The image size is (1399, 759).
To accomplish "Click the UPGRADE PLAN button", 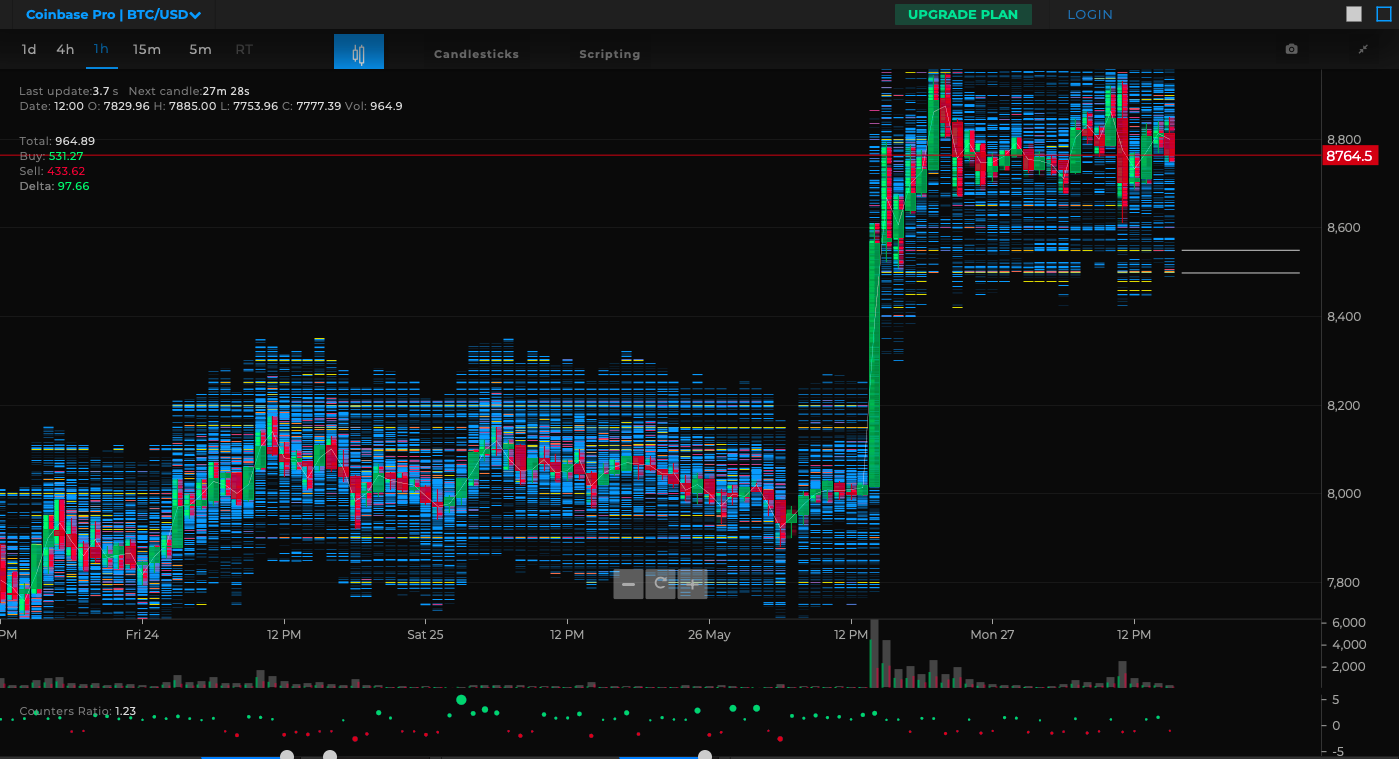I will pyautogui.click(x=962, y=15).
